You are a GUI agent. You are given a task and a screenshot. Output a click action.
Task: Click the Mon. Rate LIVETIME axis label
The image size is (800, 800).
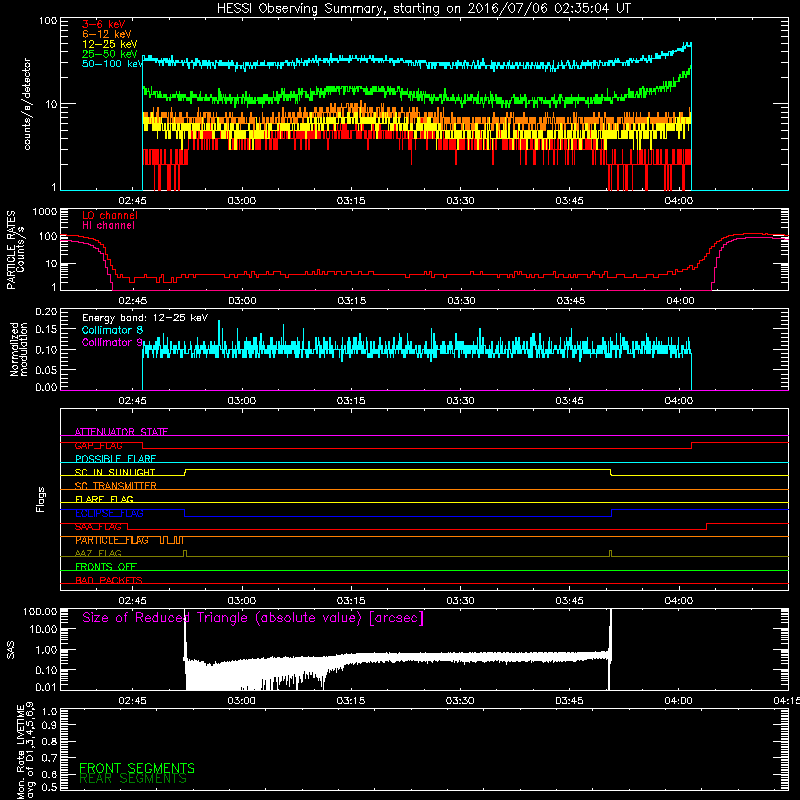[x=25, y=750]
